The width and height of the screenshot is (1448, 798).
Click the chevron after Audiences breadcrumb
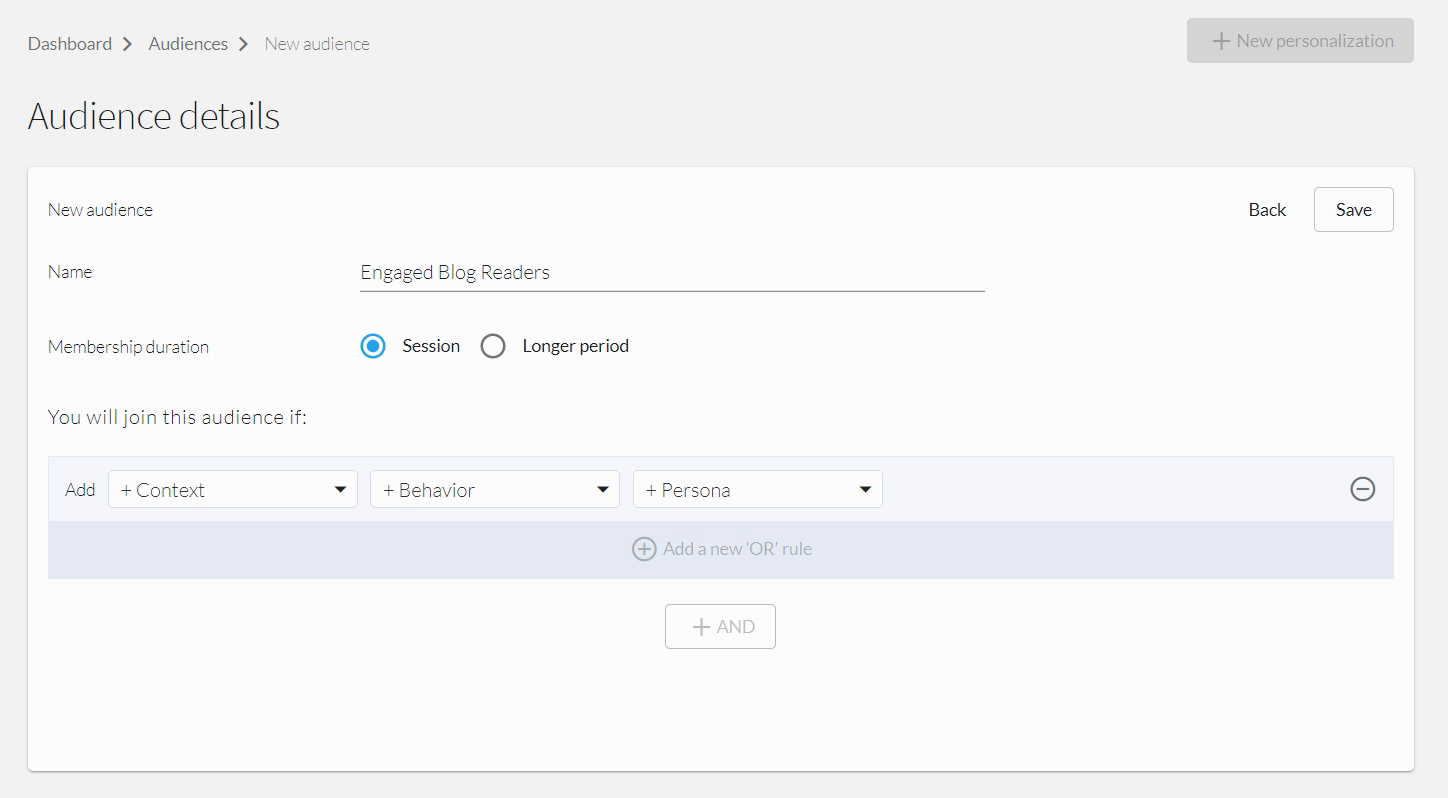[x=244, y=44]
